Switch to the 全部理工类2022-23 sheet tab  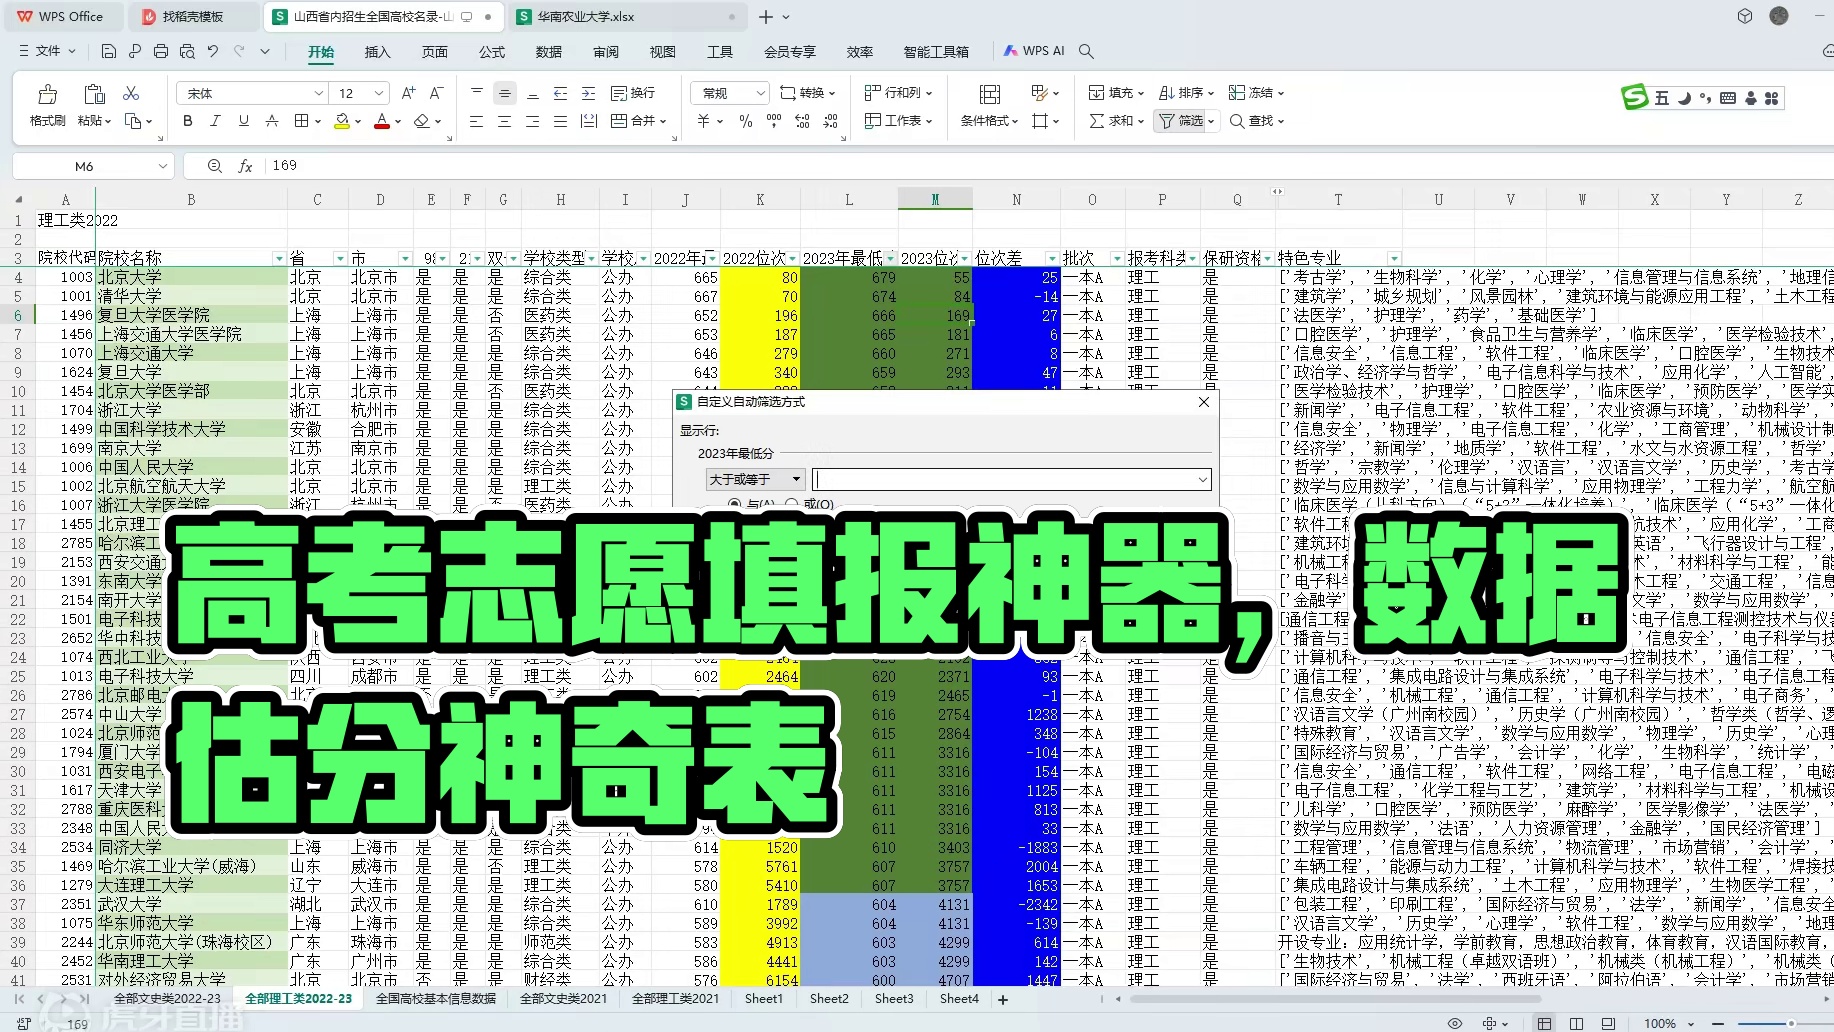pyautogui.click(x=297, y=998)
